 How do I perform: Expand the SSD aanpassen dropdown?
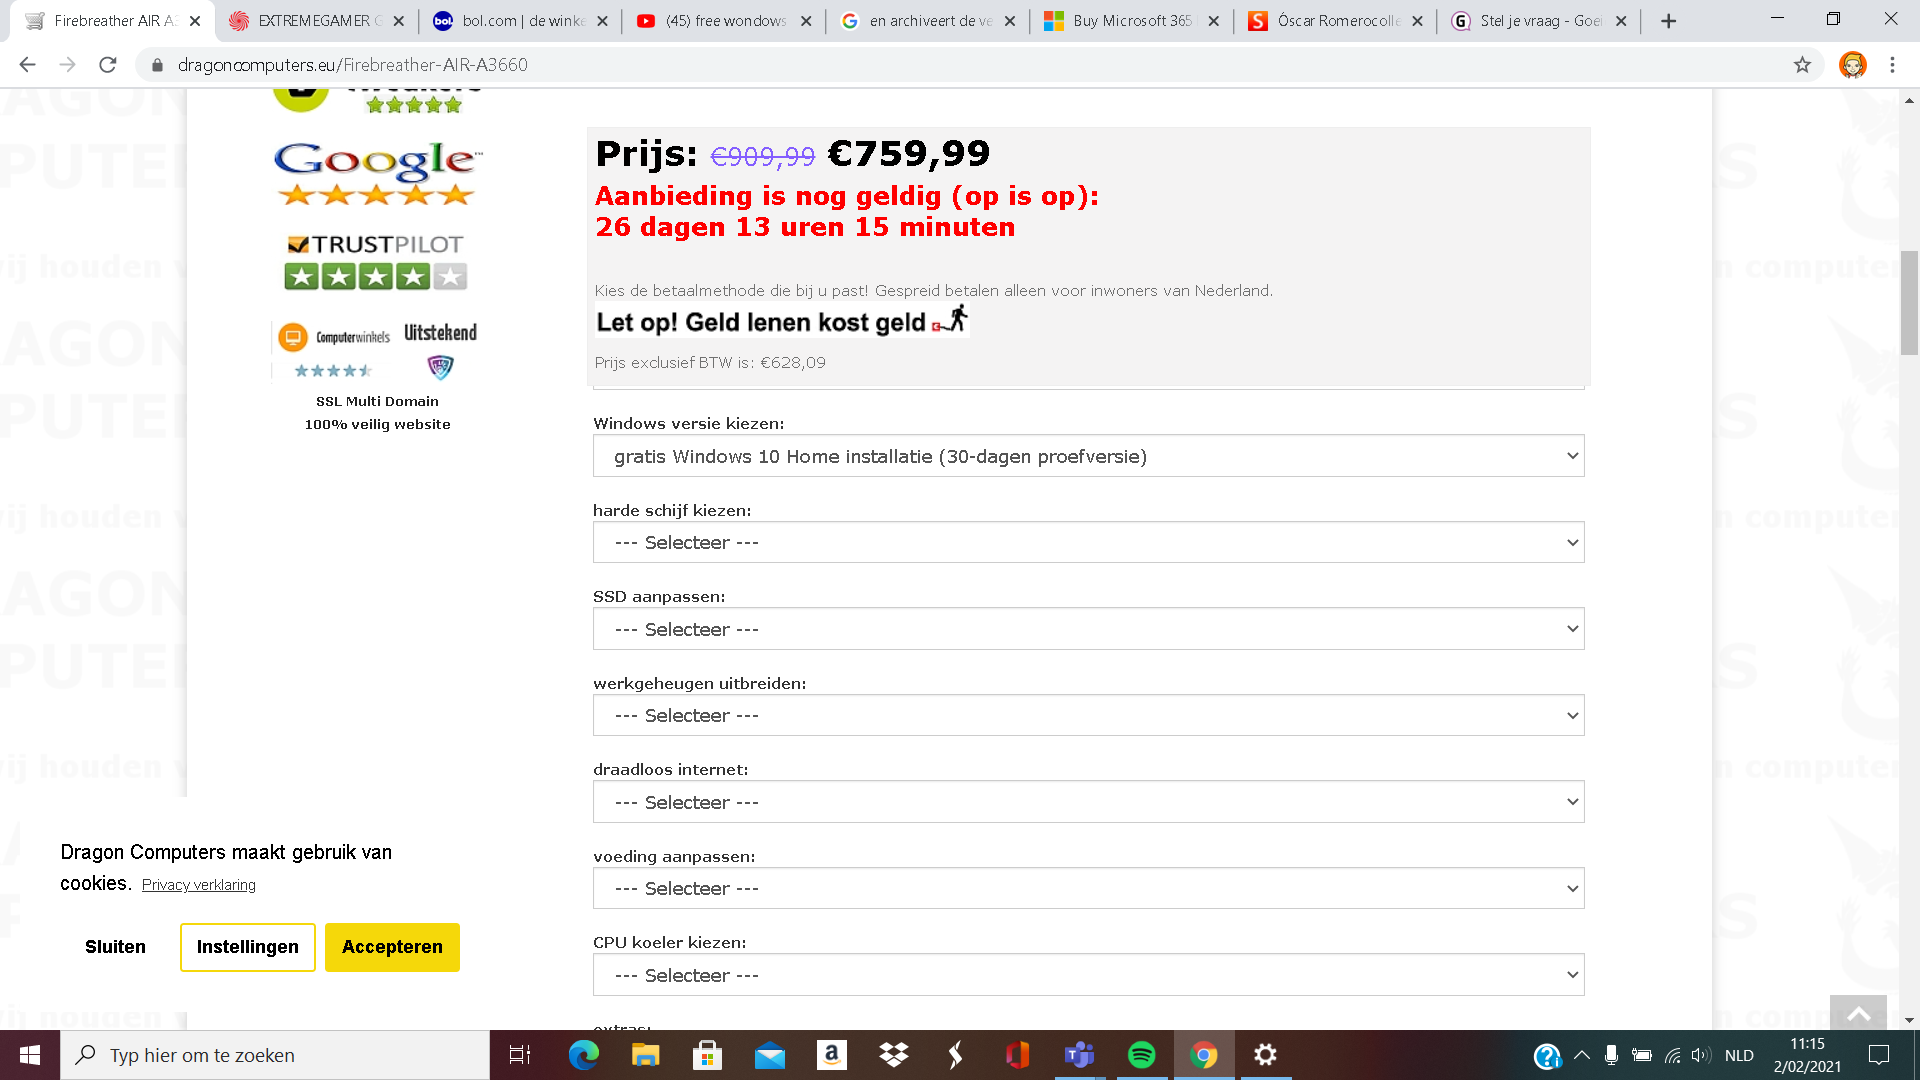click(x=1088, y=629)
